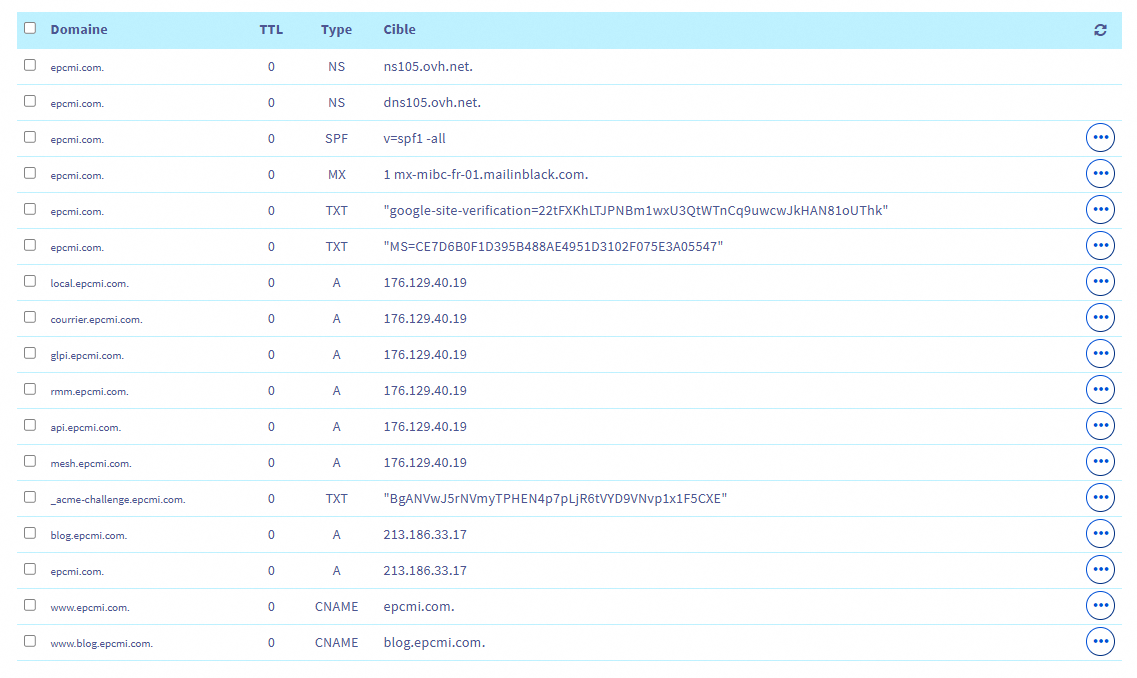Image resolution: width=1137 pixels, height=678 pixels.
Task: Open actions menu for local.epcmi.com record
Action: [1100, 282]
